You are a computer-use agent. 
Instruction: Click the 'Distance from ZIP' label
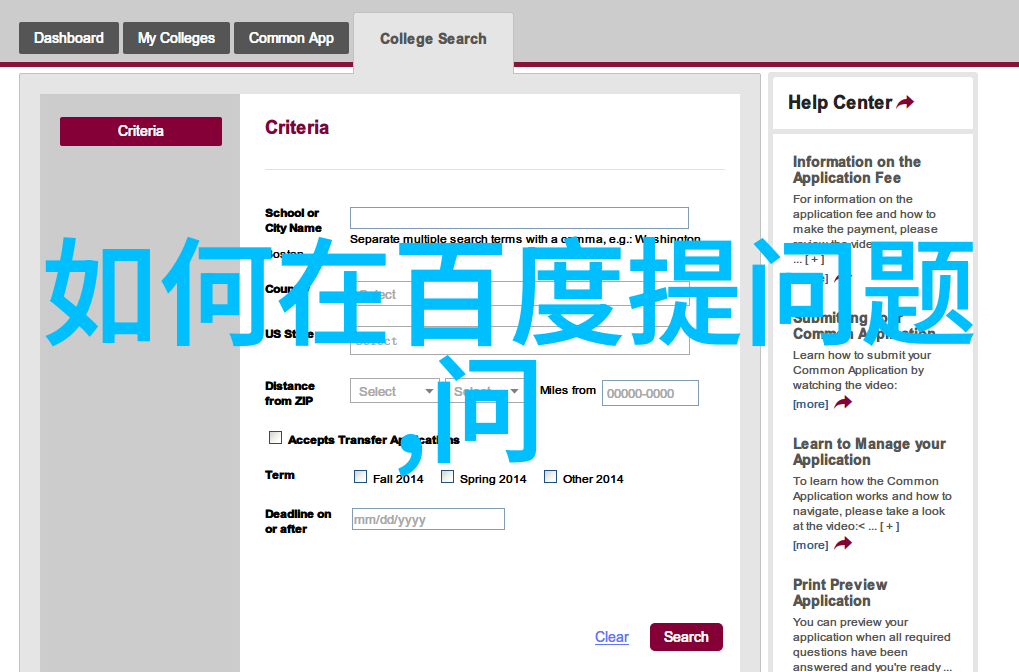tap(289, 393)
